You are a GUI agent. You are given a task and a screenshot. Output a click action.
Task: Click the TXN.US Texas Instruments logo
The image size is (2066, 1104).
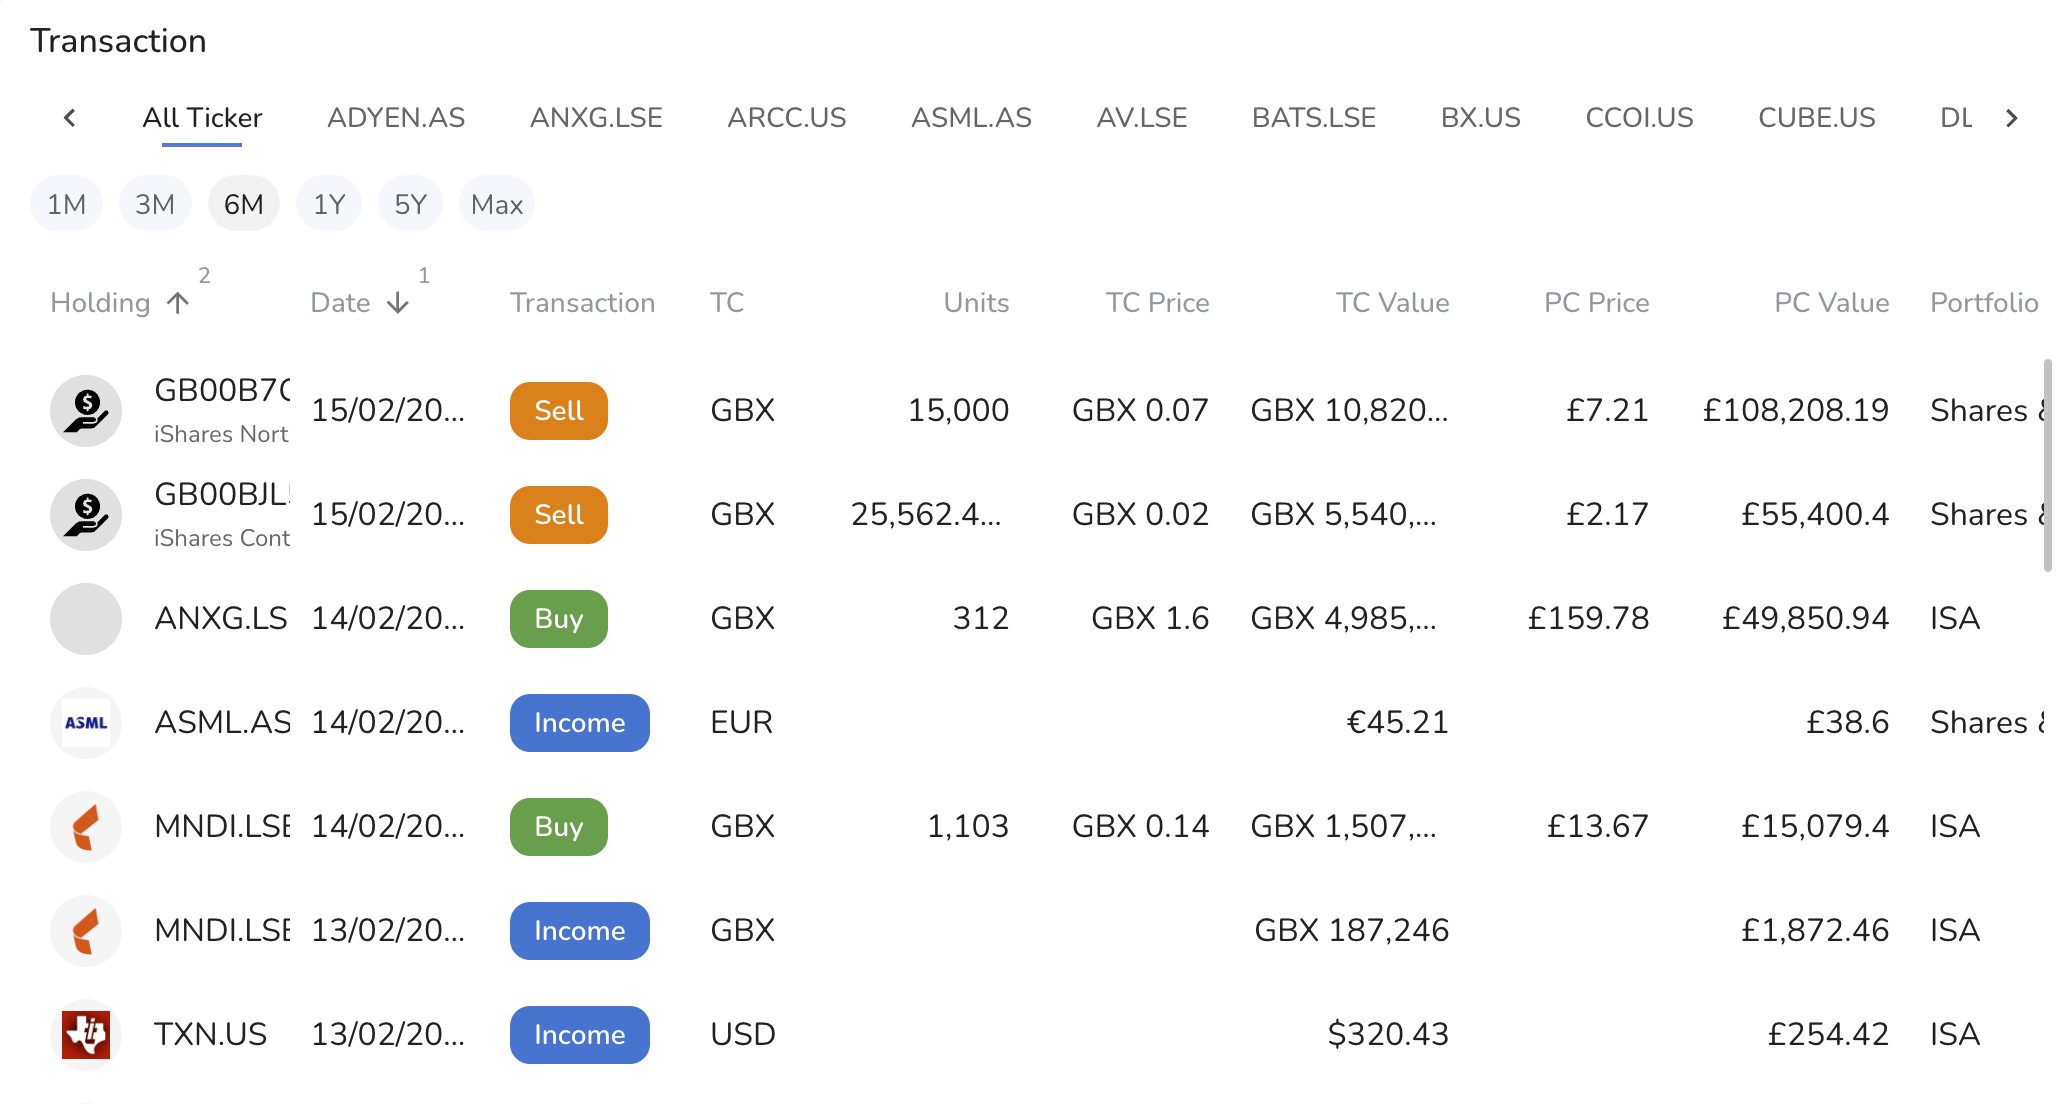pyautogui.click(x=86, y=1035)
